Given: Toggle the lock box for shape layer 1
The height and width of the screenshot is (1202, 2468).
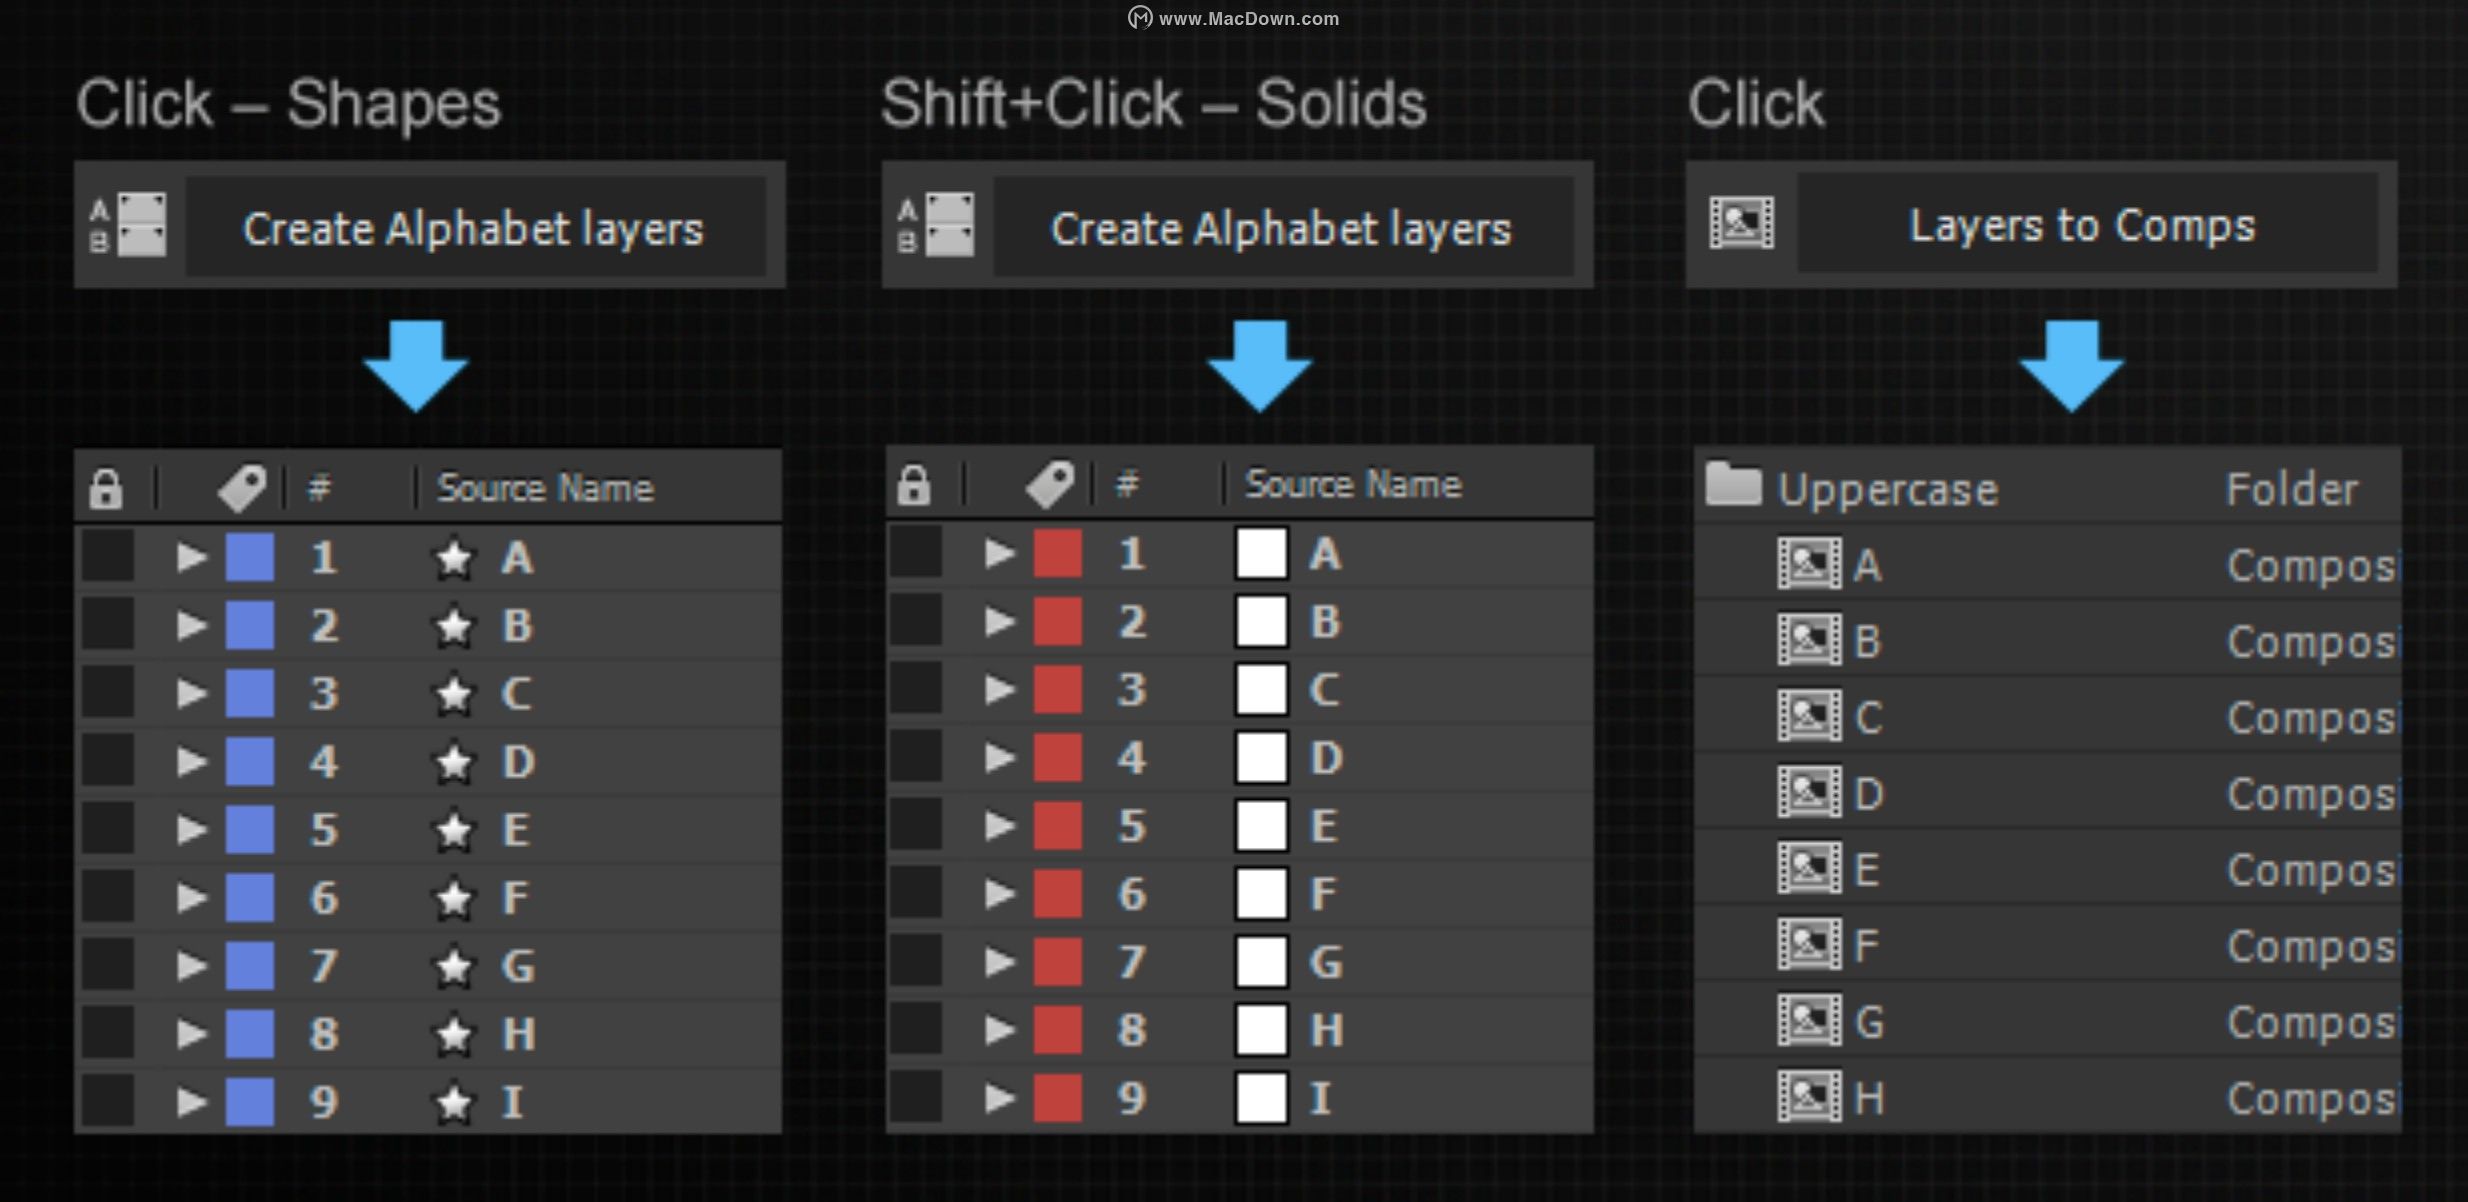Looking at the screenshot, I should tap(107, 556).
